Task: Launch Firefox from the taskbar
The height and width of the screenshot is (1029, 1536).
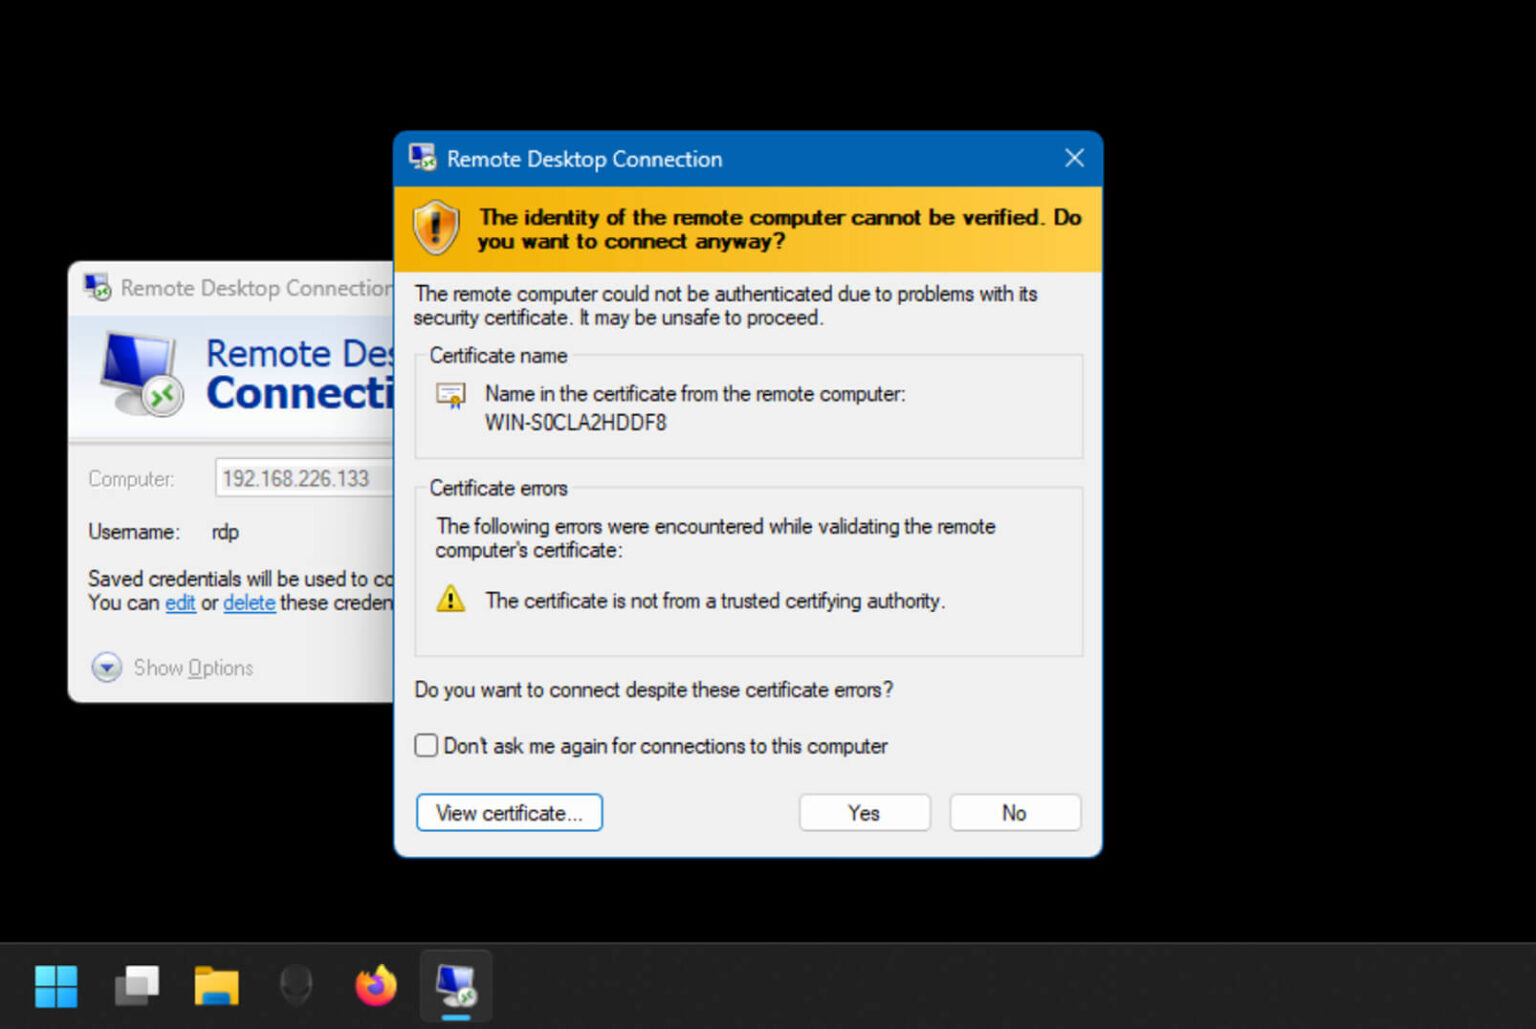Action: [375, 985]
